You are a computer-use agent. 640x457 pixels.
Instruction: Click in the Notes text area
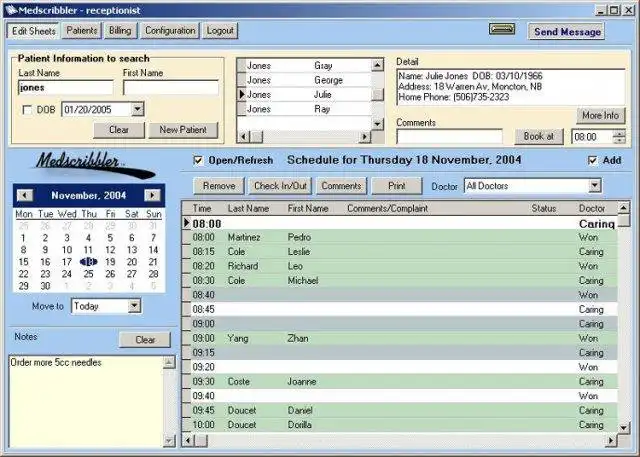[x=86, y=402]
